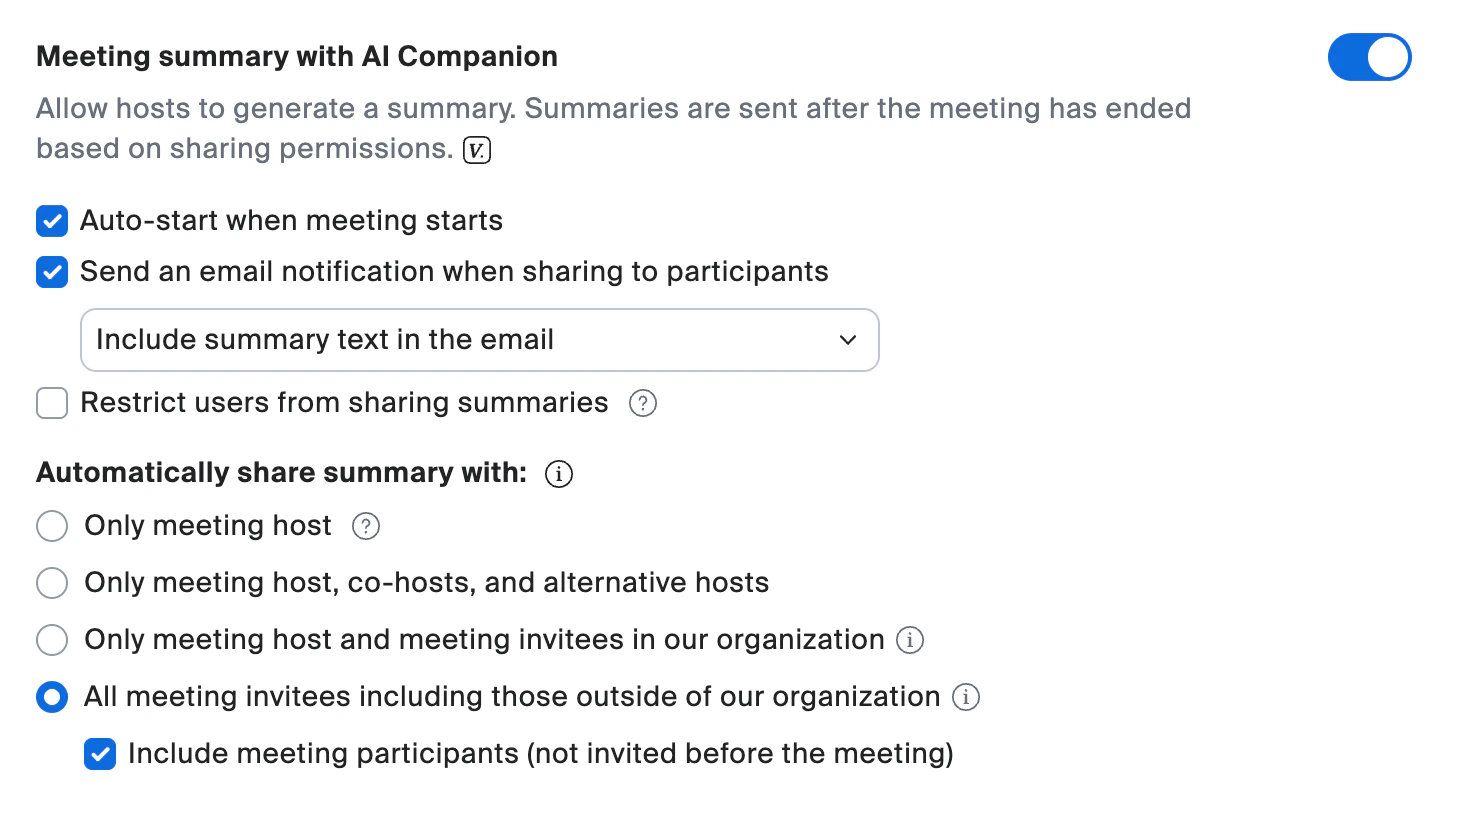Click the "Meeting summary with AI Companion" heading
The image size is (1474, 832).
pos(296,56)
